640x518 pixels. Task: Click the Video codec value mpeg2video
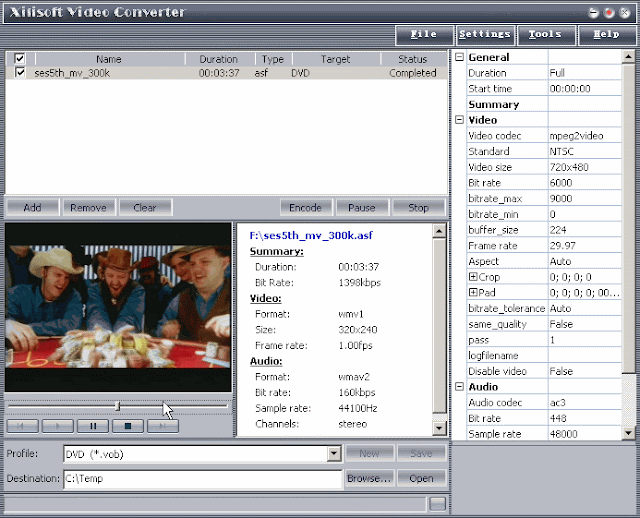pos(576,136)
